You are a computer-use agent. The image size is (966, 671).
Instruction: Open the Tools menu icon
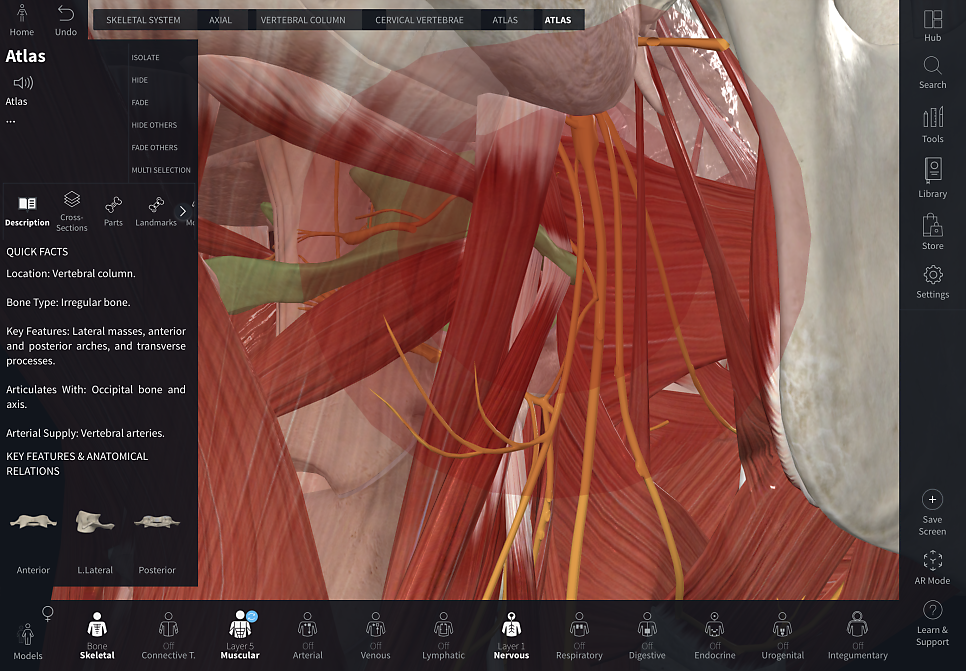tap(932, 125)
